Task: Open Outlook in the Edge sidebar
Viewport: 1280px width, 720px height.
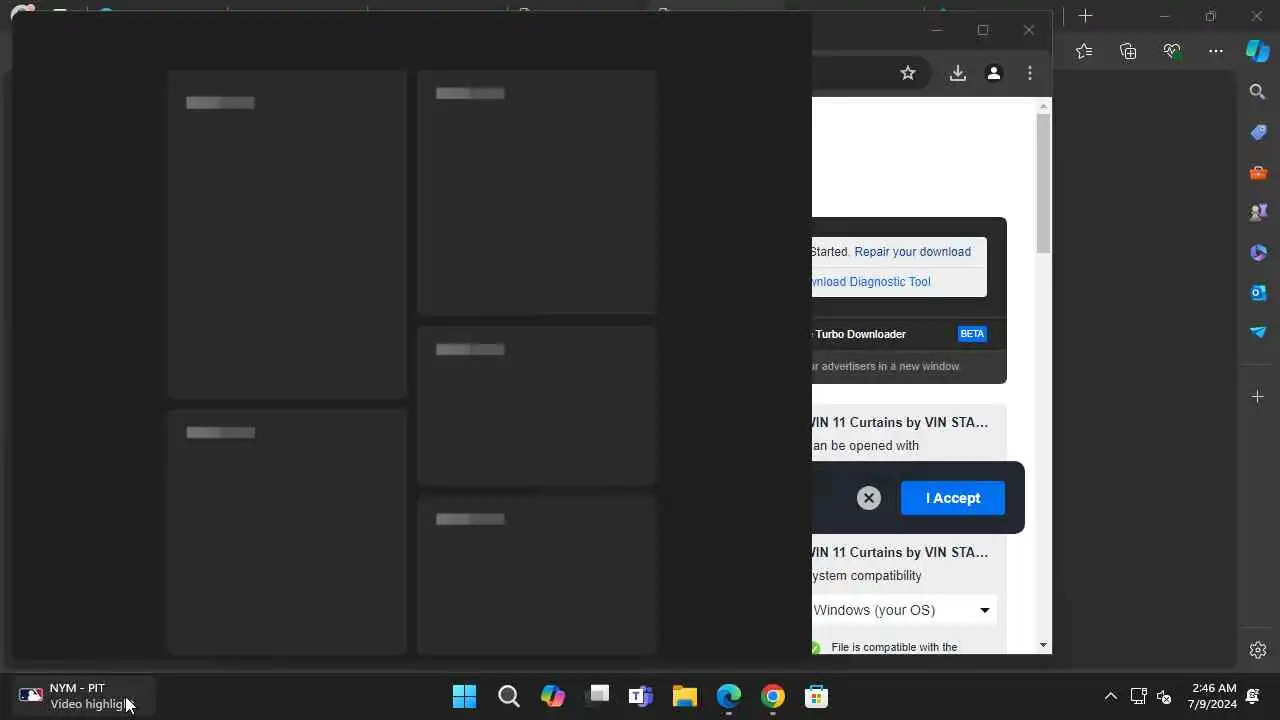Action: click(x=1258, y=292)
